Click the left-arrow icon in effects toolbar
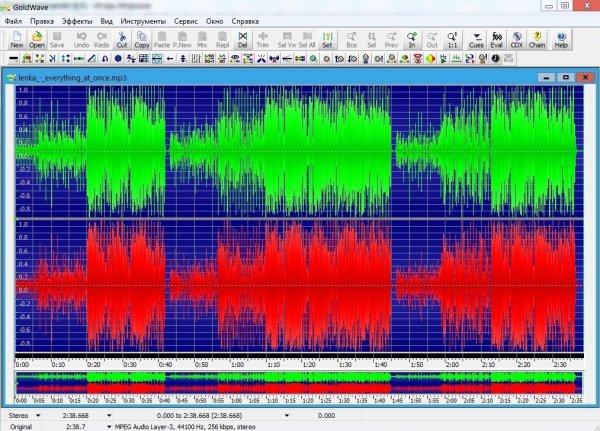This screenshot has height=431, width=600. pyautogui.click(x=170, y=59)
